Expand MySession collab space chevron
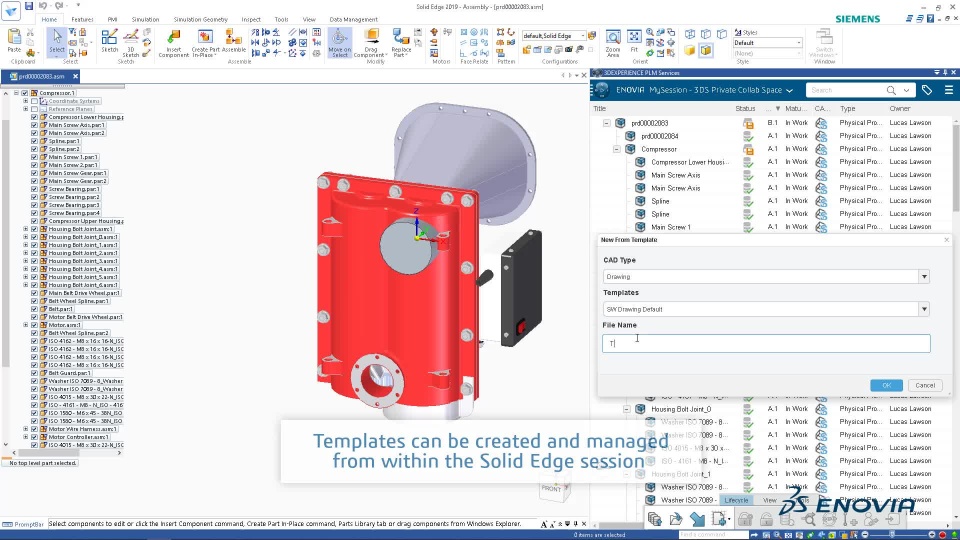Viewport: 960px width, 540px height. tap(790, 91)
